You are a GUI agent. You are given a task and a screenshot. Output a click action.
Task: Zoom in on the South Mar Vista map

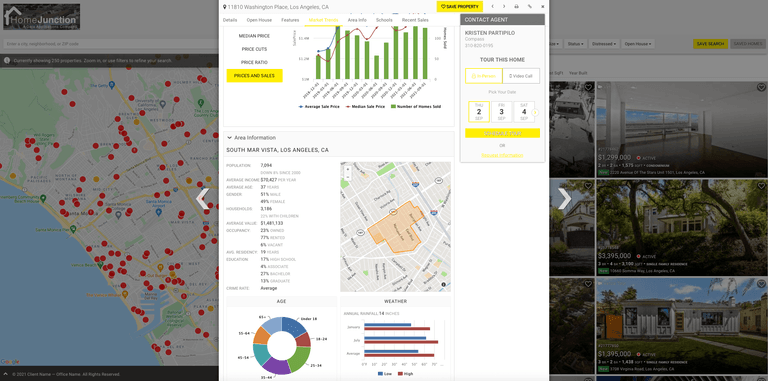(348, 169)
